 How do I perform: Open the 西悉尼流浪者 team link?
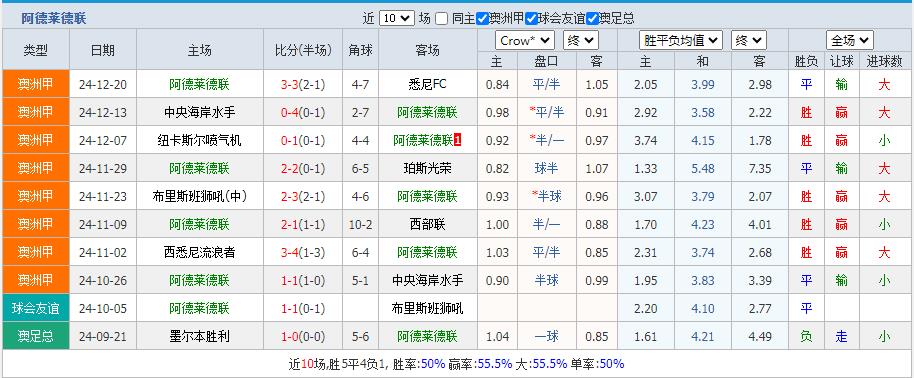pyautogui.click(x=199, y=252)
